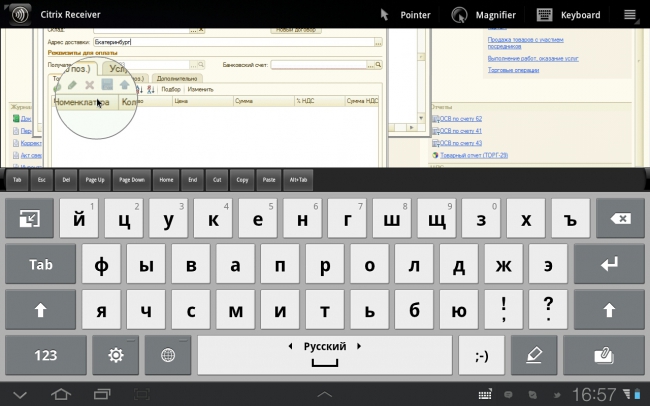Activate the Magnifier tool in Citrix bar
This screenshot has height=406, width=650.
coord(483,15)
